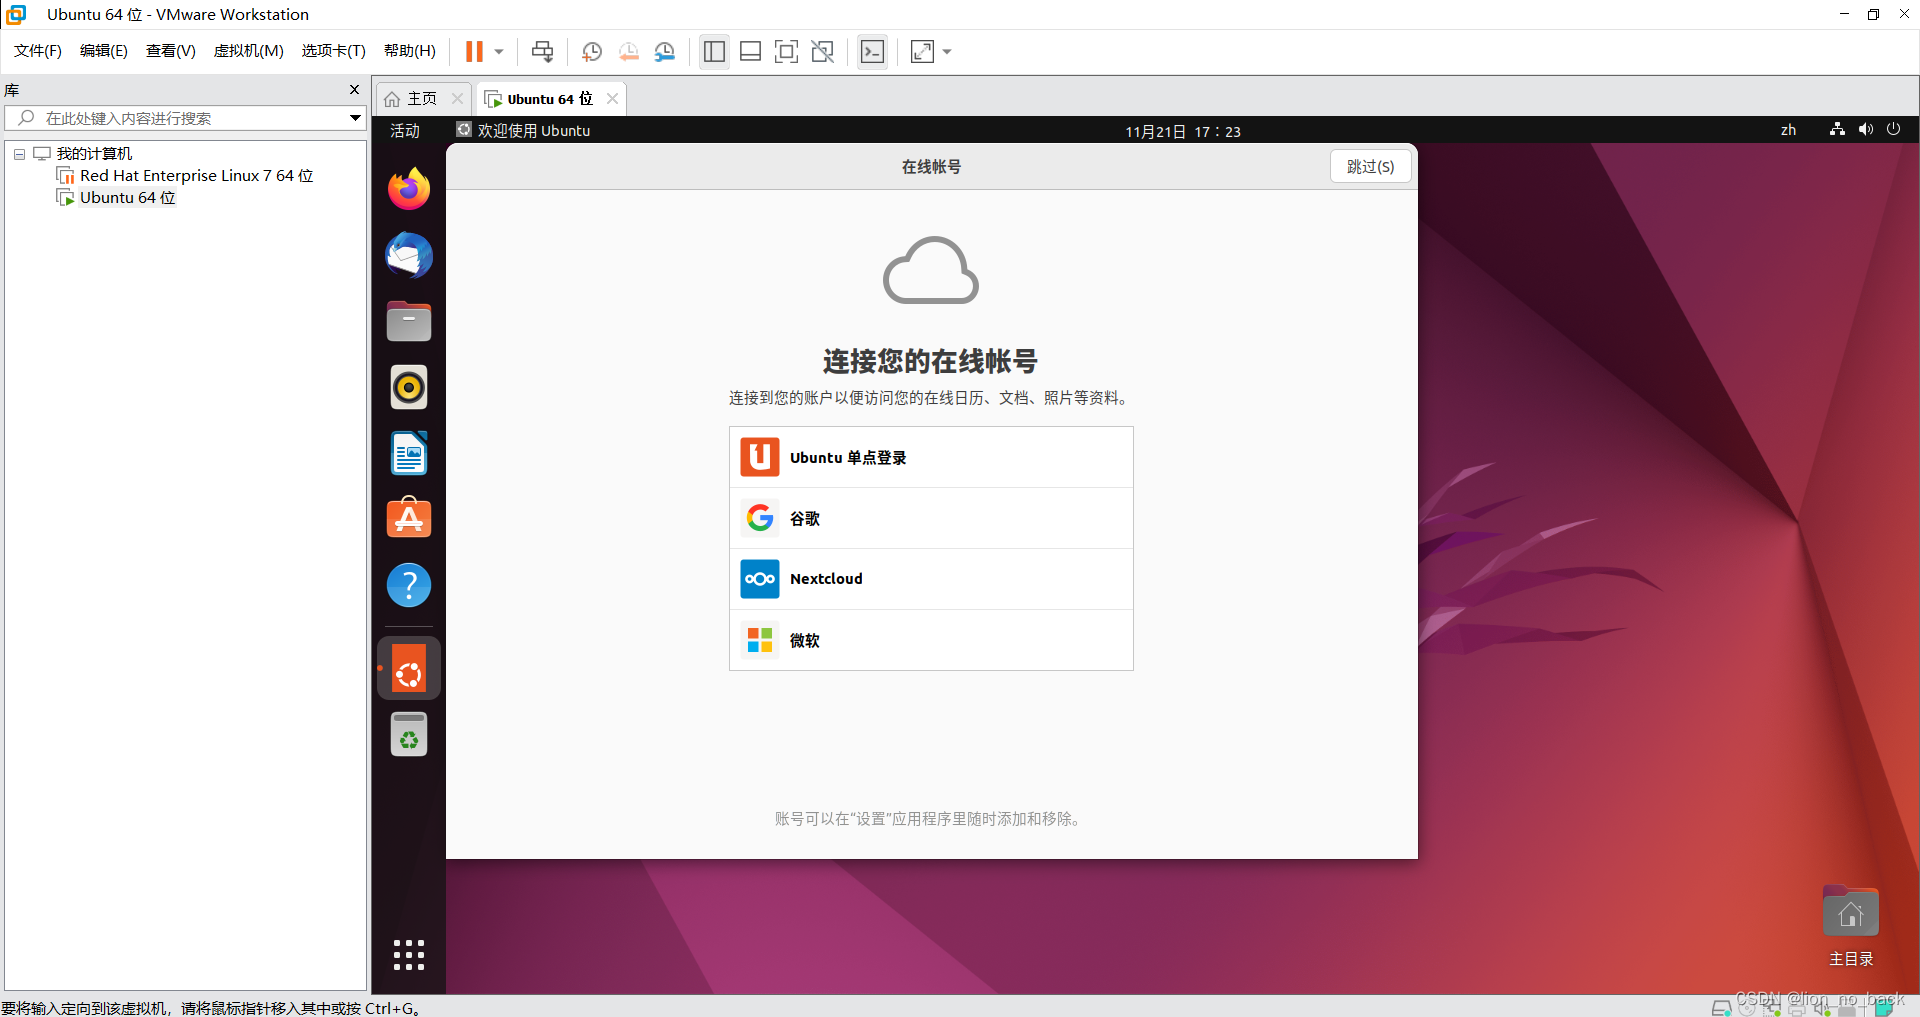
Task: Open the 虚拟机(M) menu
Action: coord(248,50)
